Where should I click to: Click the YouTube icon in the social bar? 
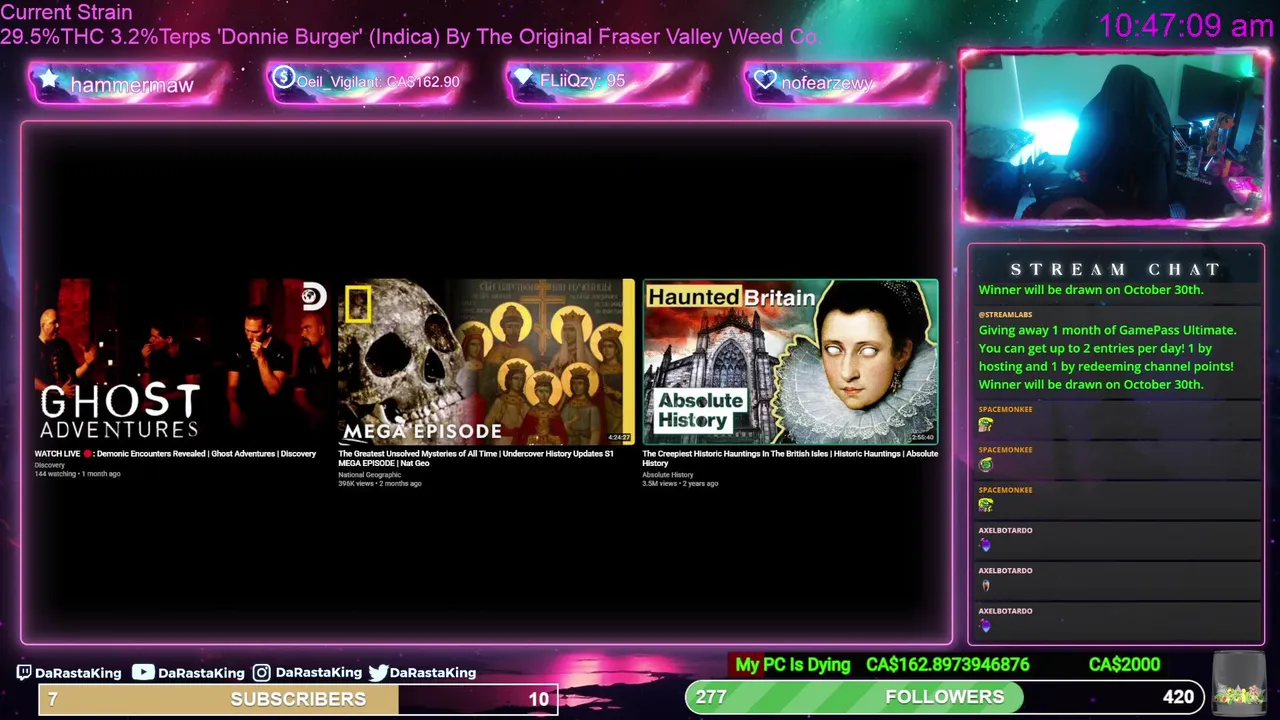(143, 672)
